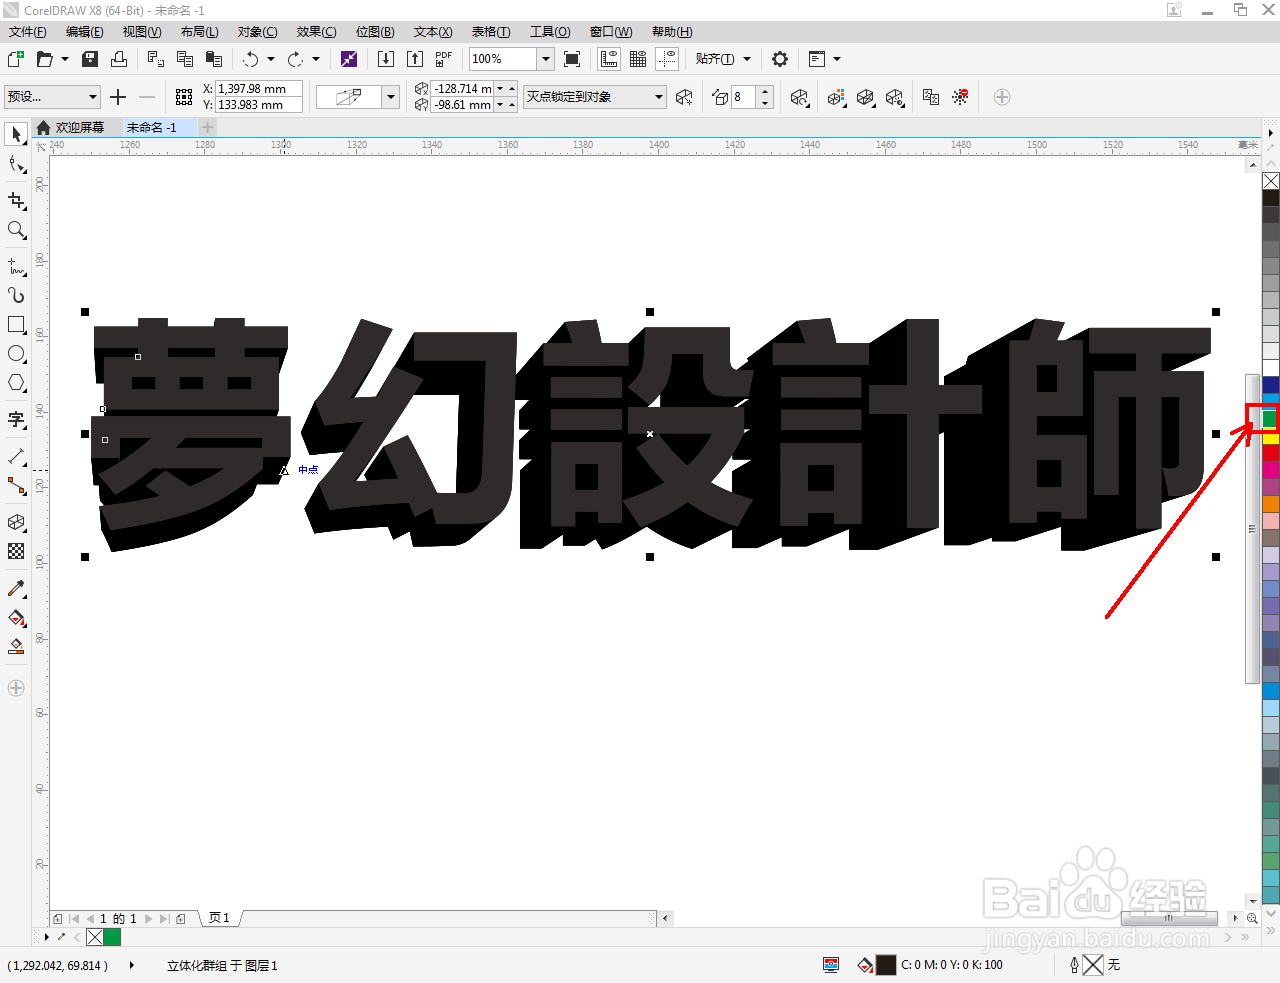The width and height of the screenshot is (1280, 983).
Task: Click the X position input field
Action: pos(259,89)
